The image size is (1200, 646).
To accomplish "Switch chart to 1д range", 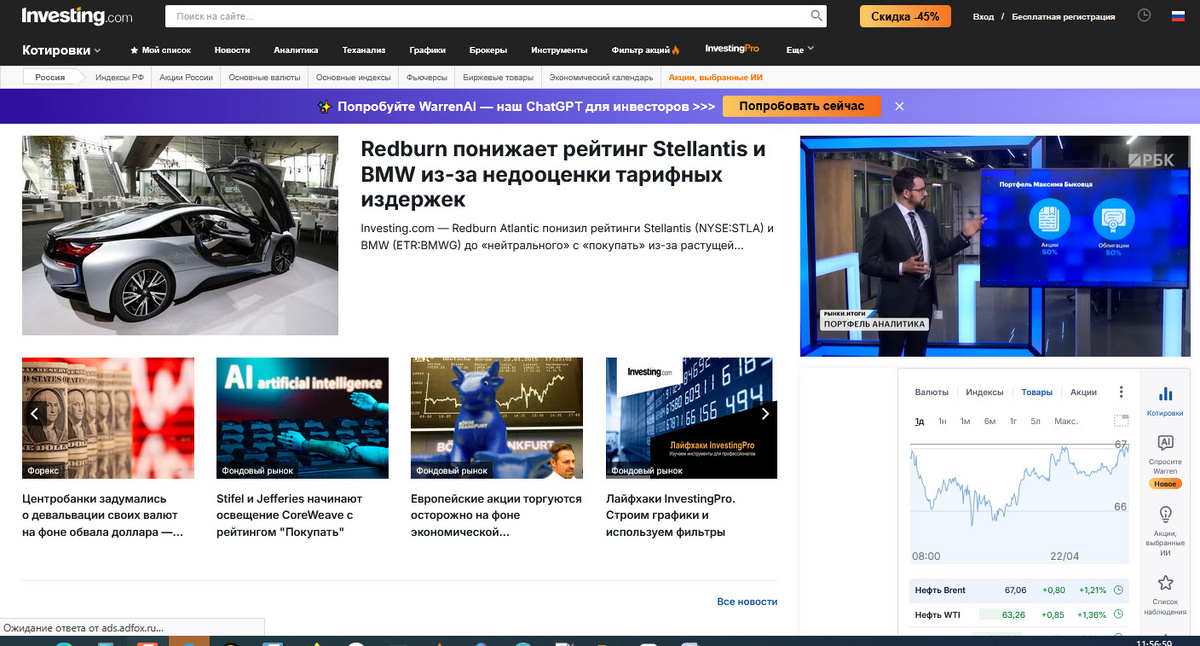I will pos(919,421).
